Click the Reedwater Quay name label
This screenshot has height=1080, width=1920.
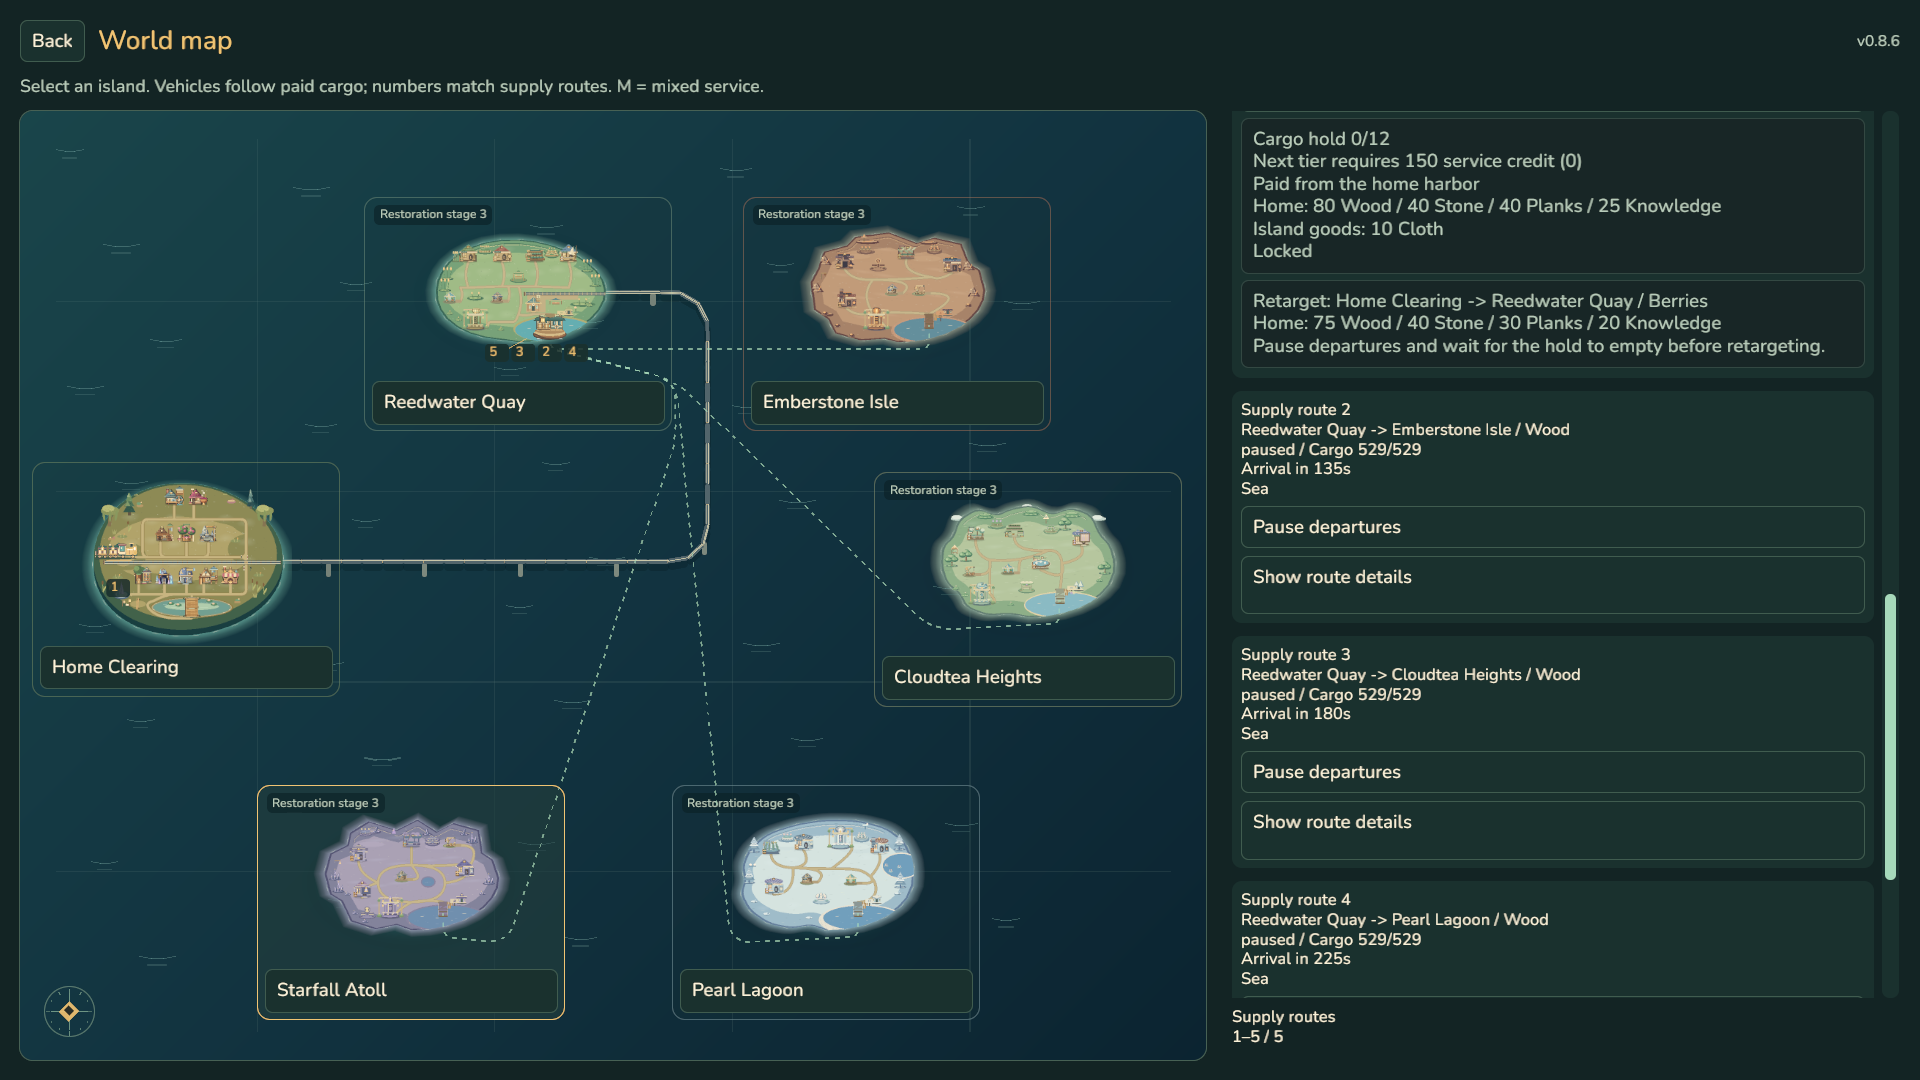click(x=518, y=402)
